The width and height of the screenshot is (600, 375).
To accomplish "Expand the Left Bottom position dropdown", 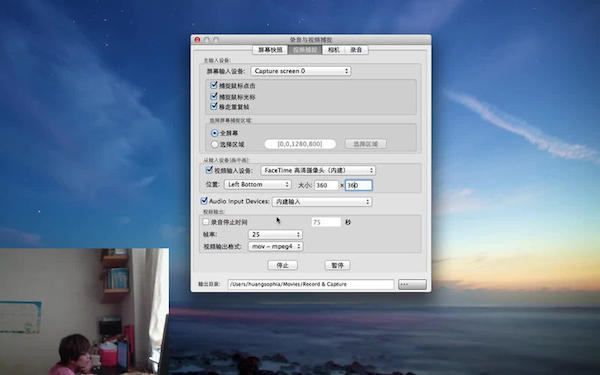I will coord(258,184).
